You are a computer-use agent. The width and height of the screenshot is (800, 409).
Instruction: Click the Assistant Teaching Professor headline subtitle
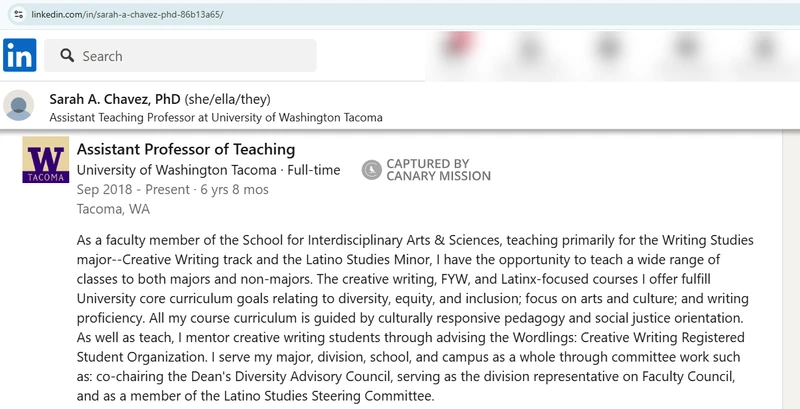pos(215,117)
